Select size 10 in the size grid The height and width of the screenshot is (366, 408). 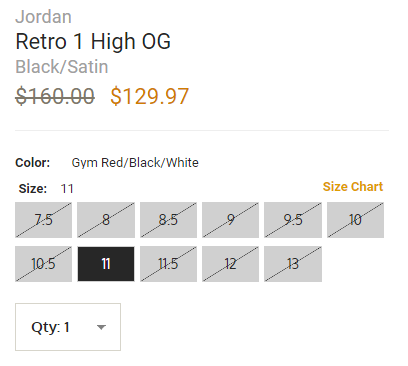[355, 220]
